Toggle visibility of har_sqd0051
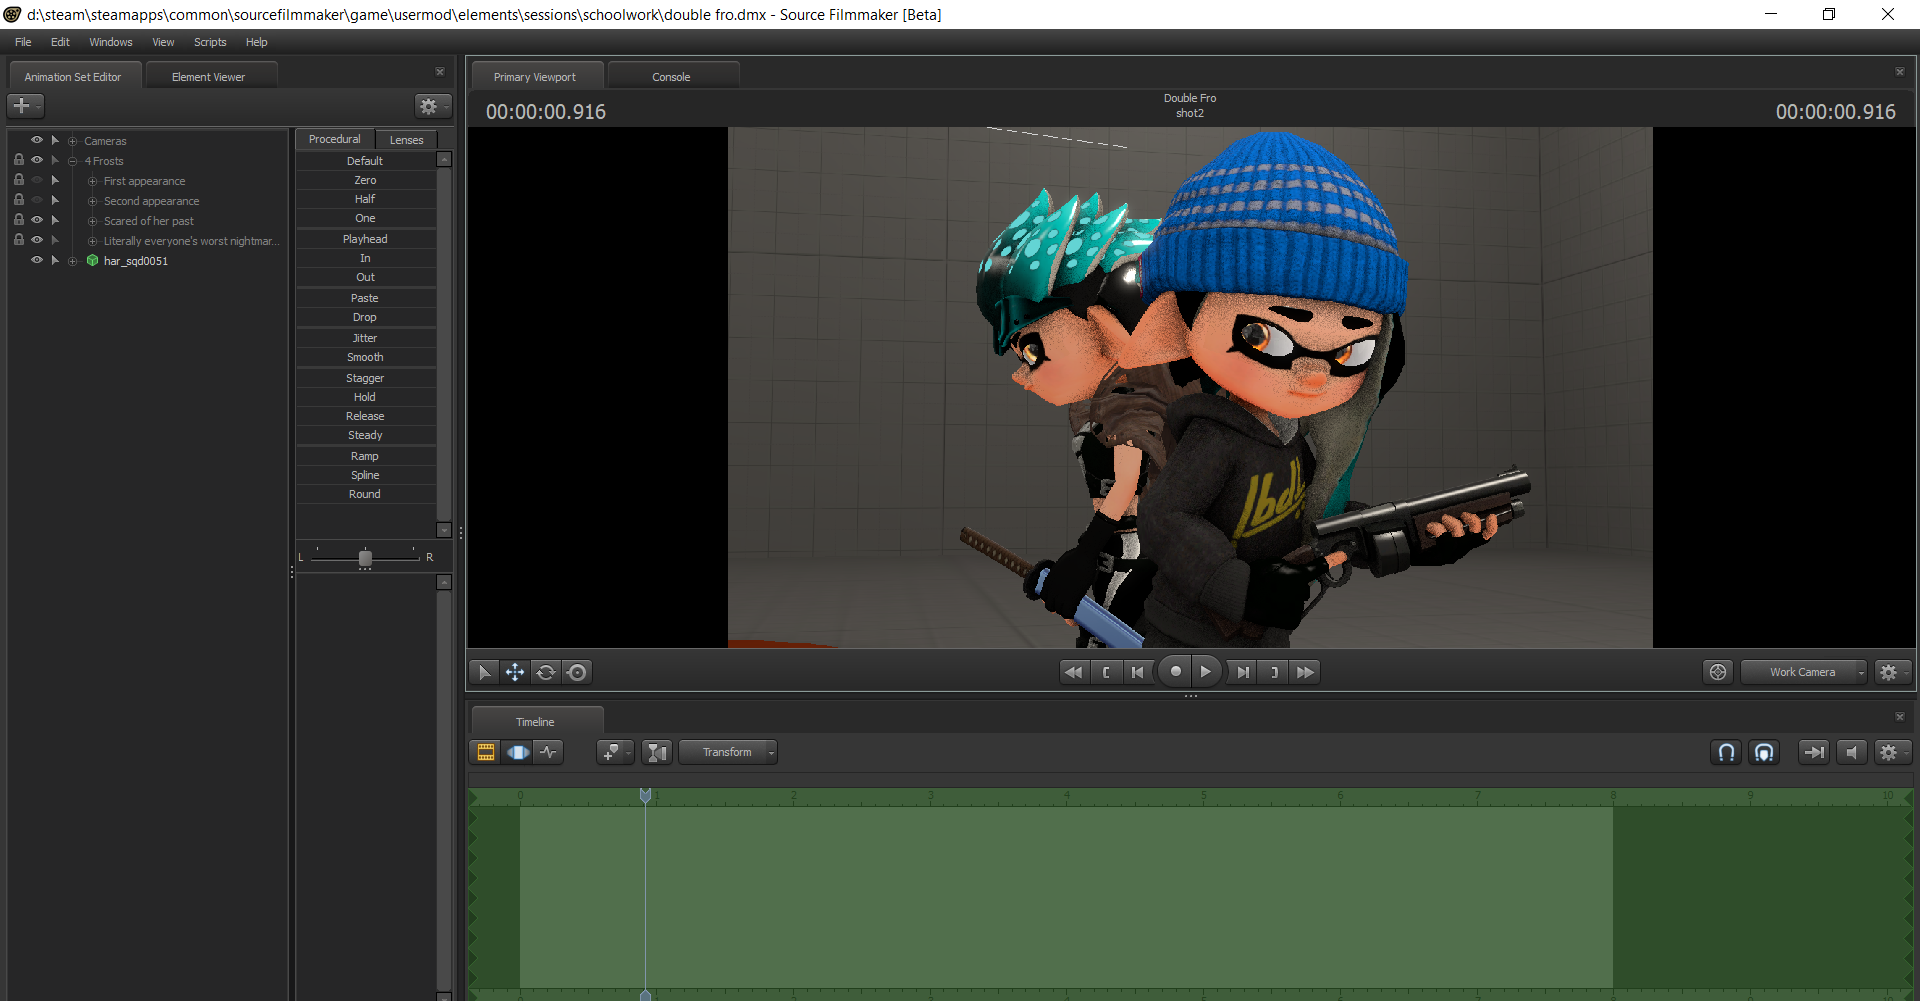This screenshot has height=1001, width=1920. click(37, 260)
